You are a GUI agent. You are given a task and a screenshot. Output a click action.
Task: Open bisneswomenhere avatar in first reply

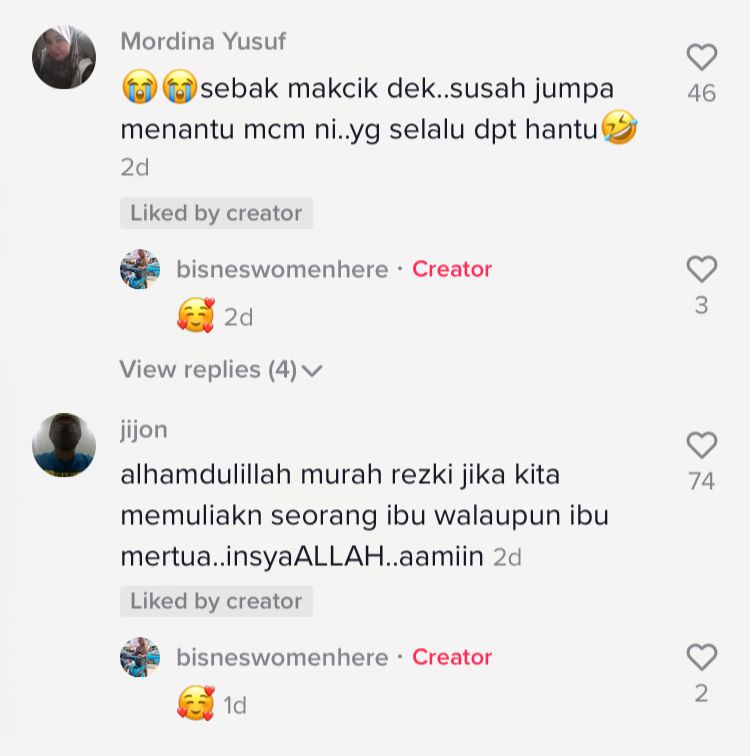click(140, 269)
